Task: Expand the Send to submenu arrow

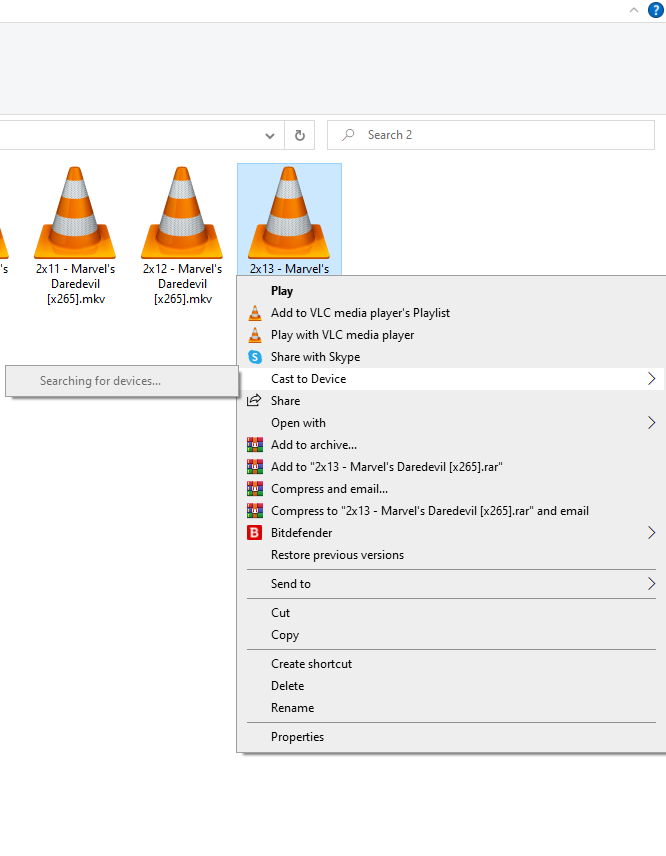Action: [651, 584]
